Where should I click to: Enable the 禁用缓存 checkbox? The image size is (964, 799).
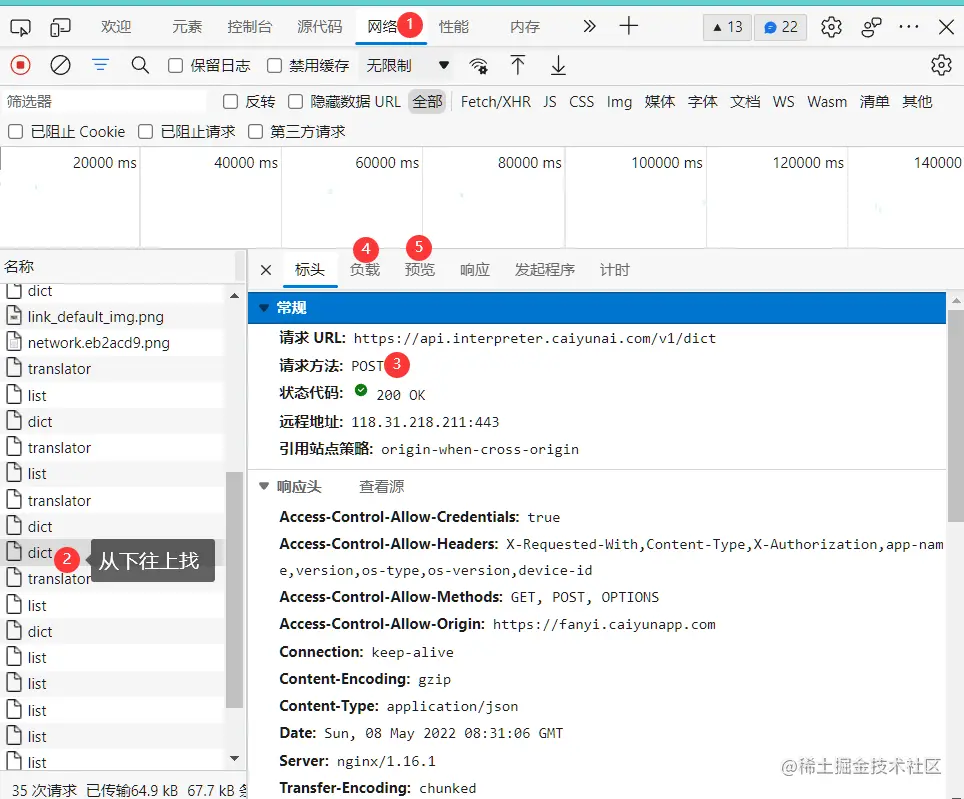275,65
